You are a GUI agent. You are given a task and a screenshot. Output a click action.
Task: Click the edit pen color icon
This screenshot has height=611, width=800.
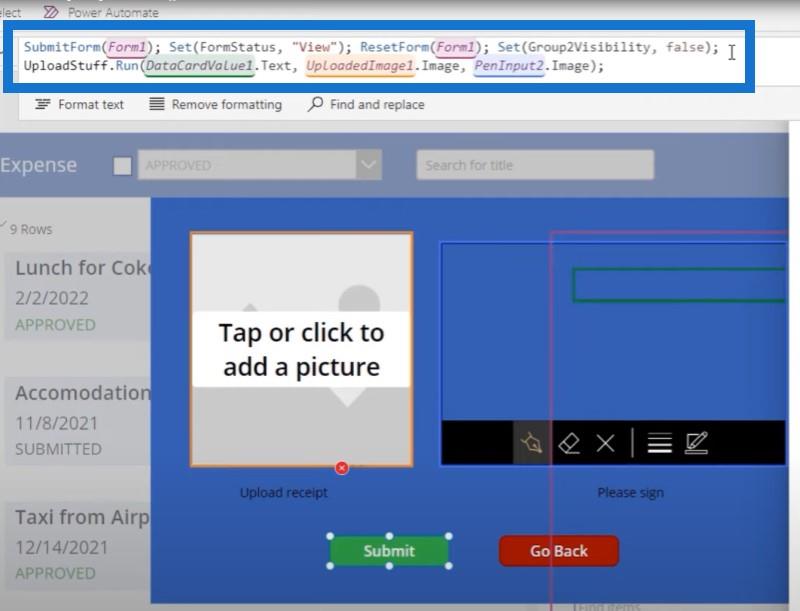pyautogui.click(x=696, y=442)
